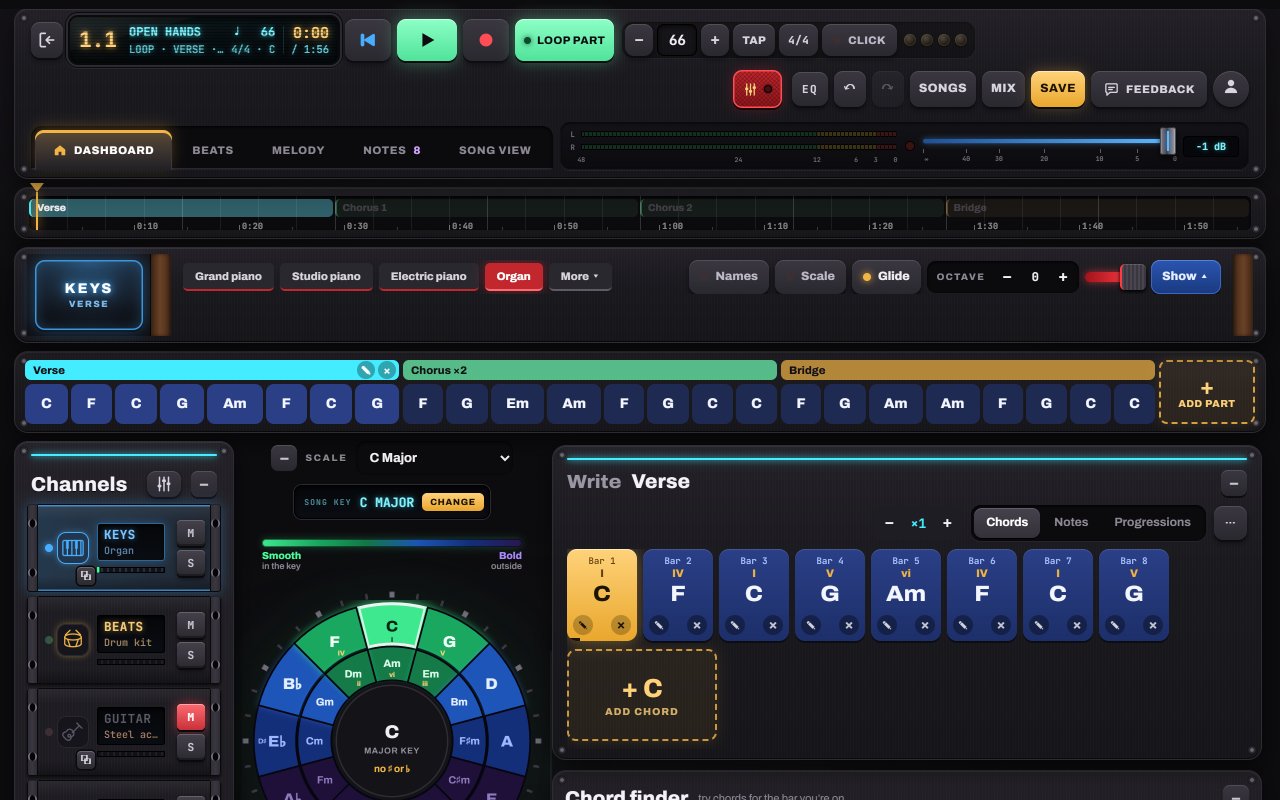Unmute the GUITAR channel
This screenshot has height=800, width=1280.
(191, 716)
